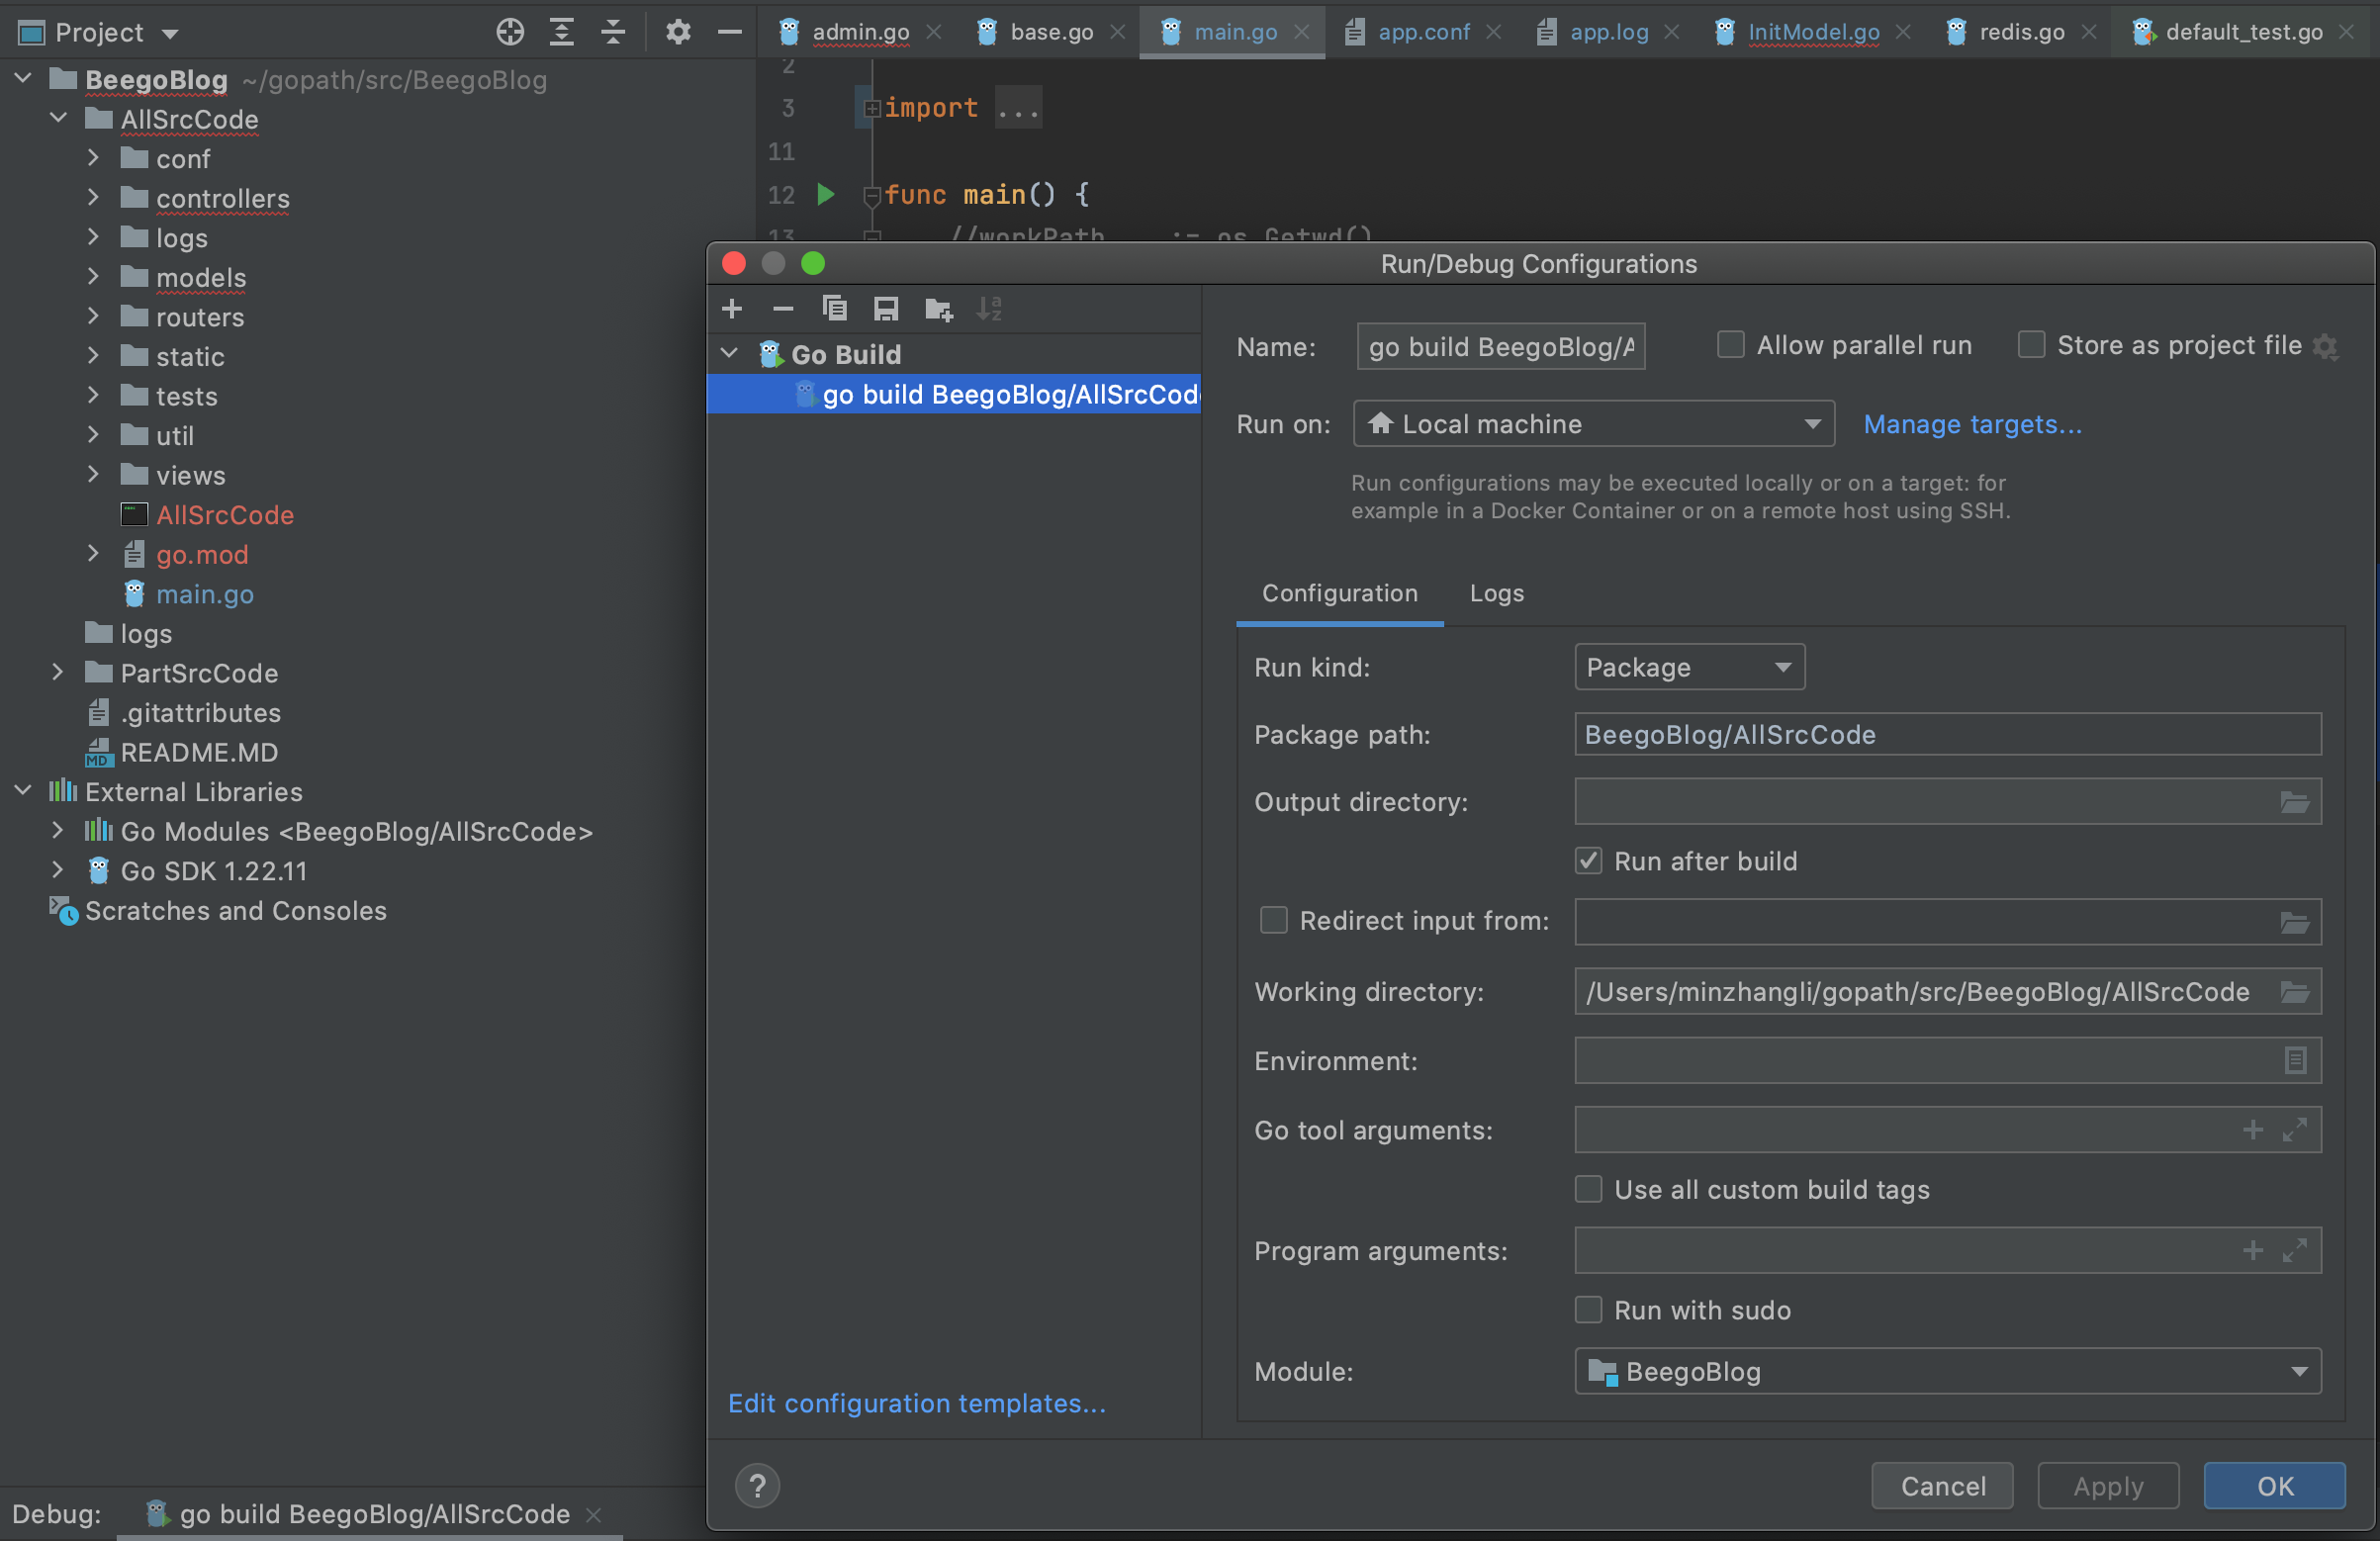The width and height of the screenshot is (2380, 1541).
Task: Expand Program arguments field
Action: (x=2294, y=1250)
